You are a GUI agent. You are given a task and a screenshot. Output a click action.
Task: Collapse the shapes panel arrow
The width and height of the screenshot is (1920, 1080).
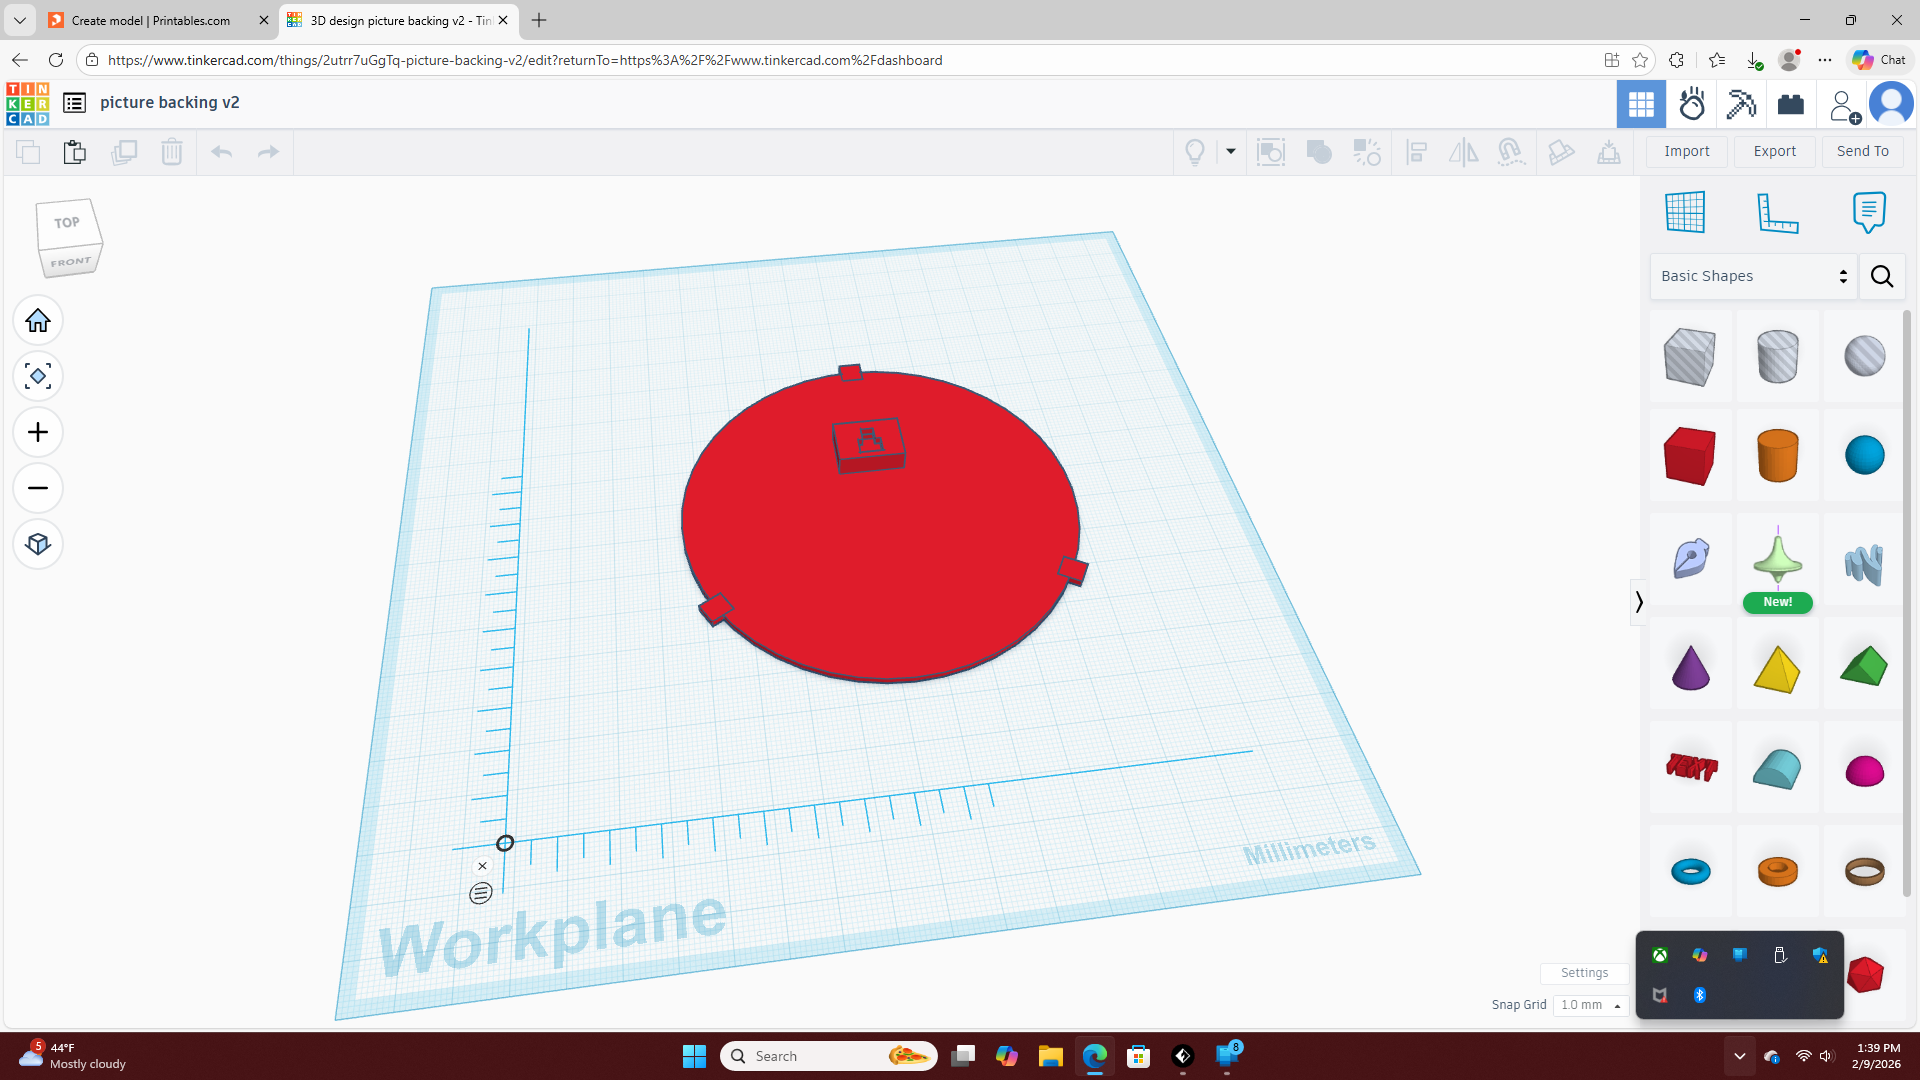coord(1638,602)
